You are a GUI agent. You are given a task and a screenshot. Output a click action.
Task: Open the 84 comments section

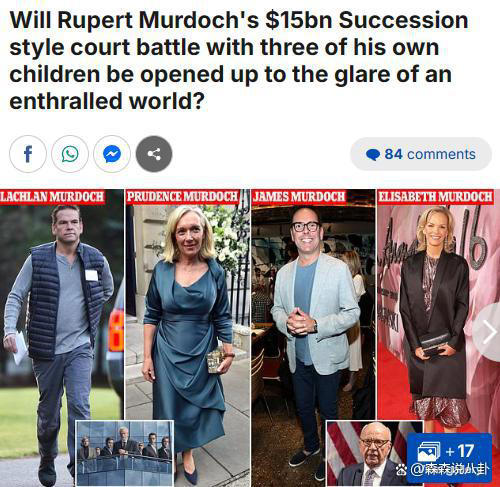pos(421,154)
